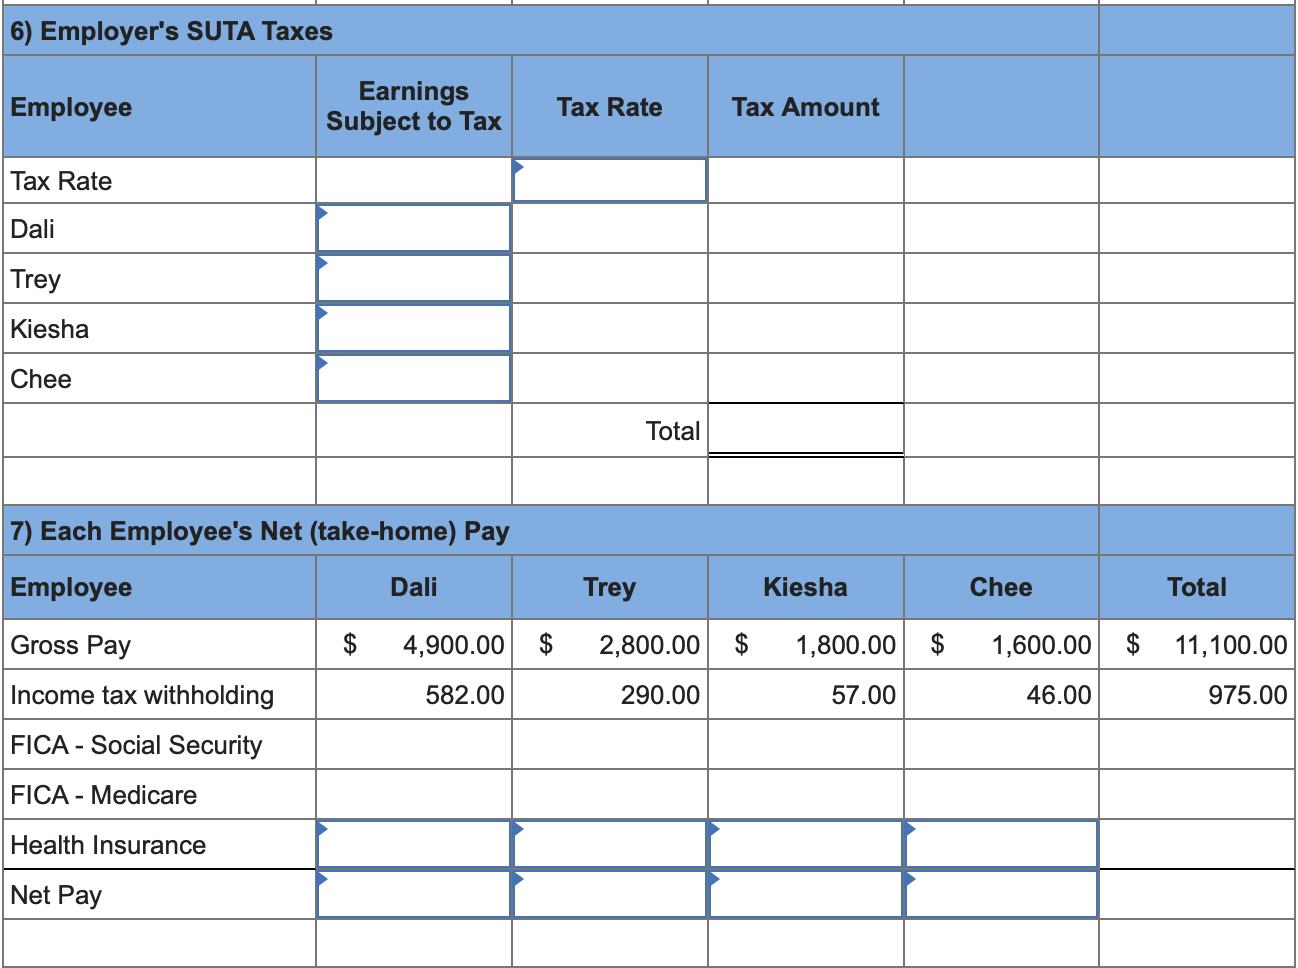Viewport: 1298px width, 968px height.
Task: Click the 'Tax Amount' column header
Action: point(806,107)
